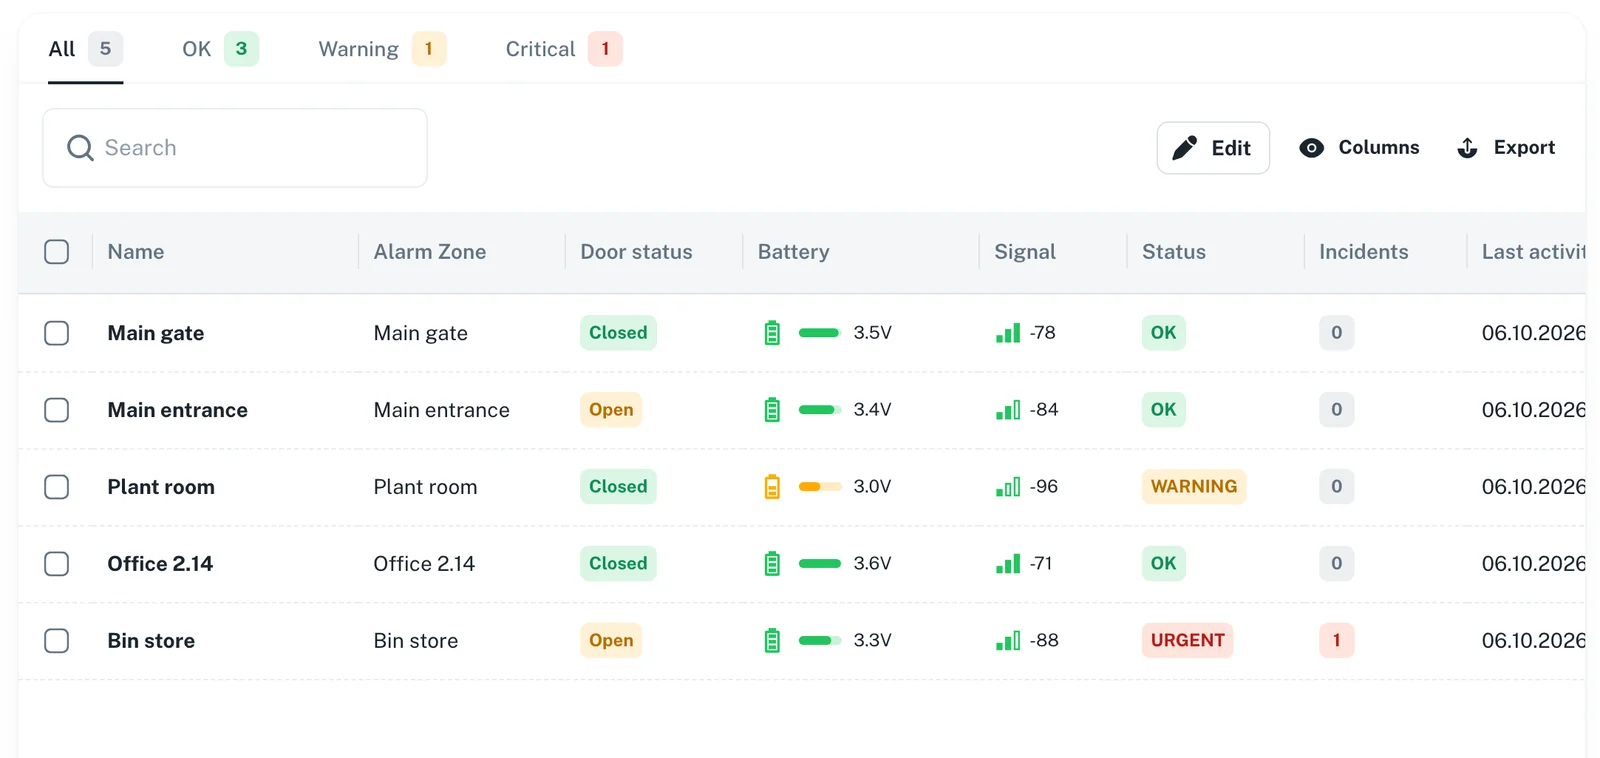Click the pencil icon on Edit
This screenshot has height=758, width=1600.
pos(1185,148)
